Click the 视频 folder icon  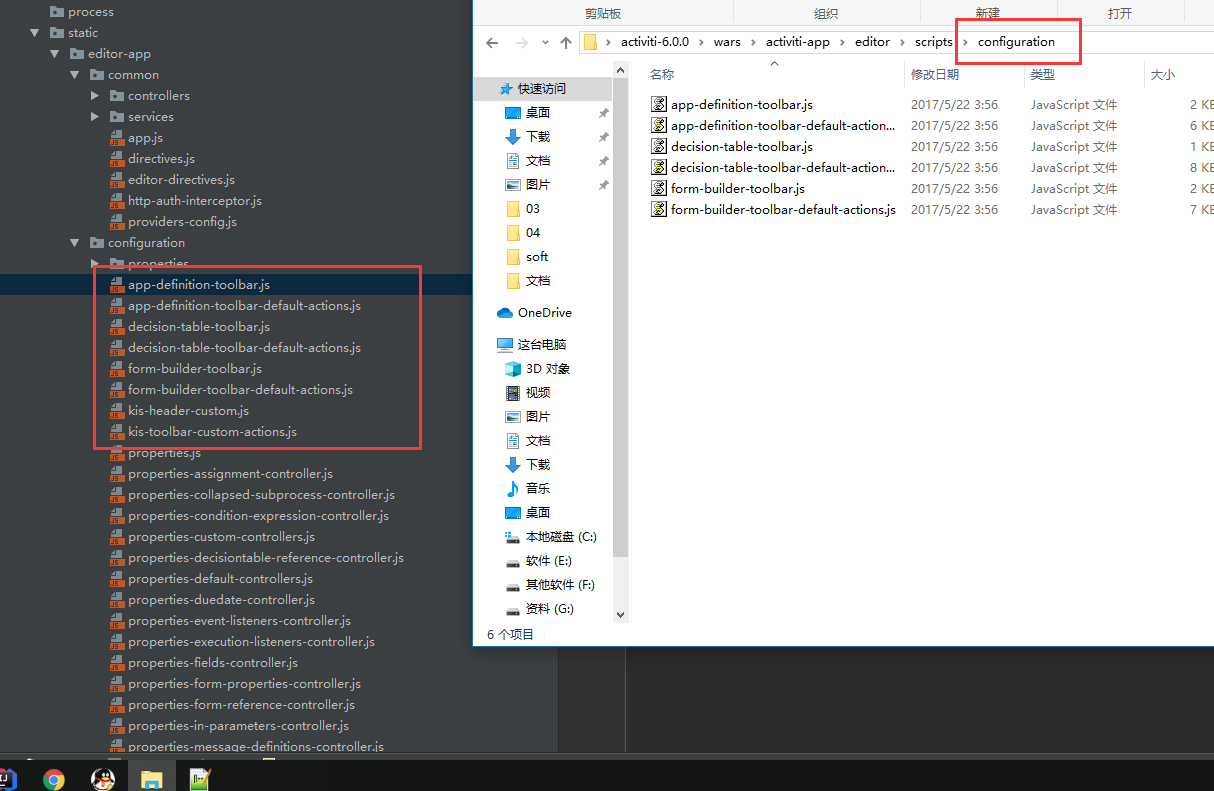(x=513, y=393)
